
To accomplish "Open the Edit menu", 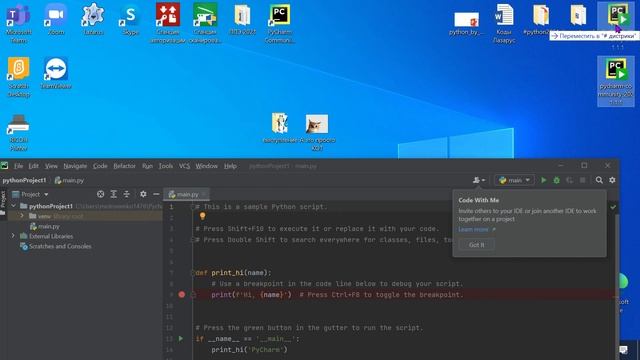I will (33, 166).
